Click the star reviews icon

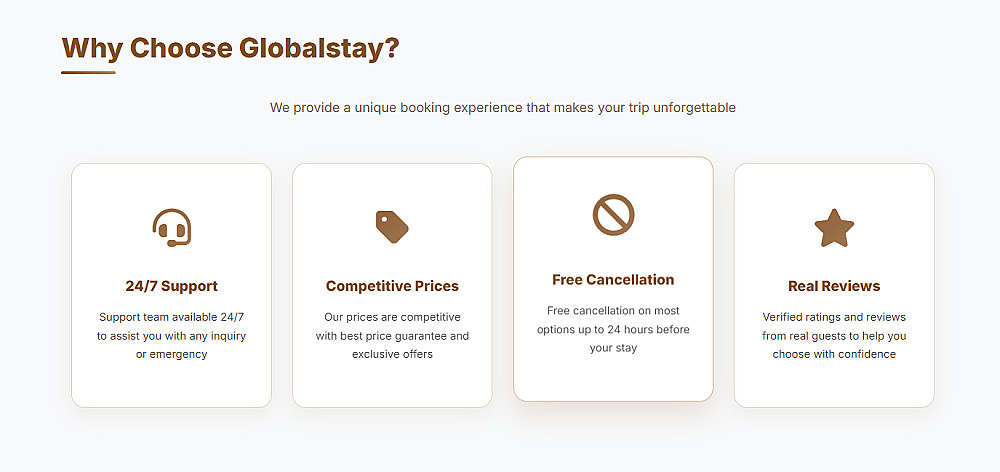click(834, 228)
